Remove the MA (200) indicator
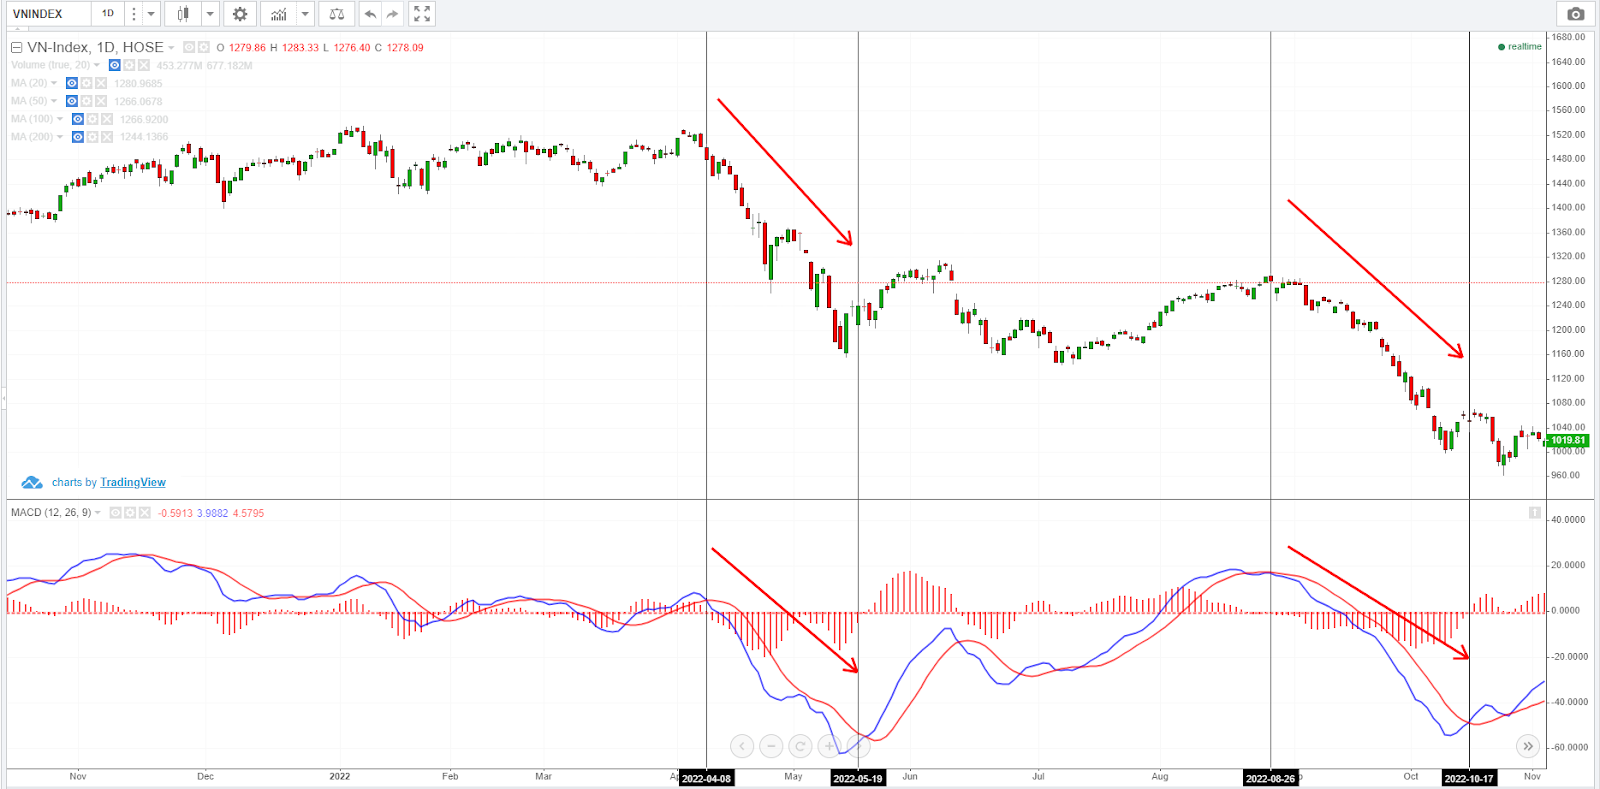This screenshot has height=789, width=1600. click(x=107, y=137)
